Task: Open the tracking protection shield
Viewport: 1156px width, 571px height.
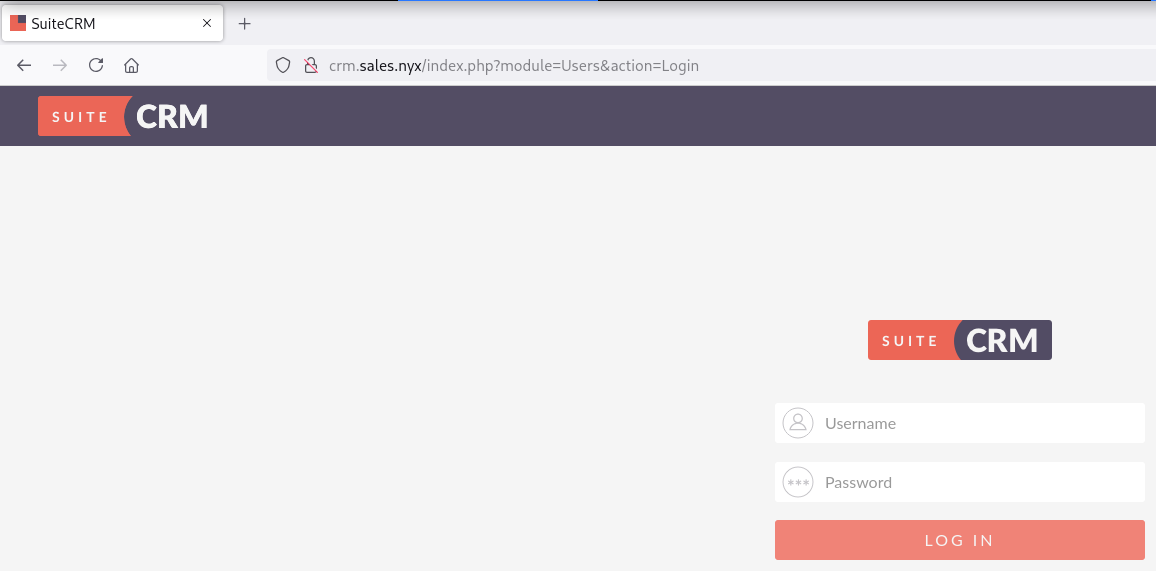Action: [x=283, y=66]
